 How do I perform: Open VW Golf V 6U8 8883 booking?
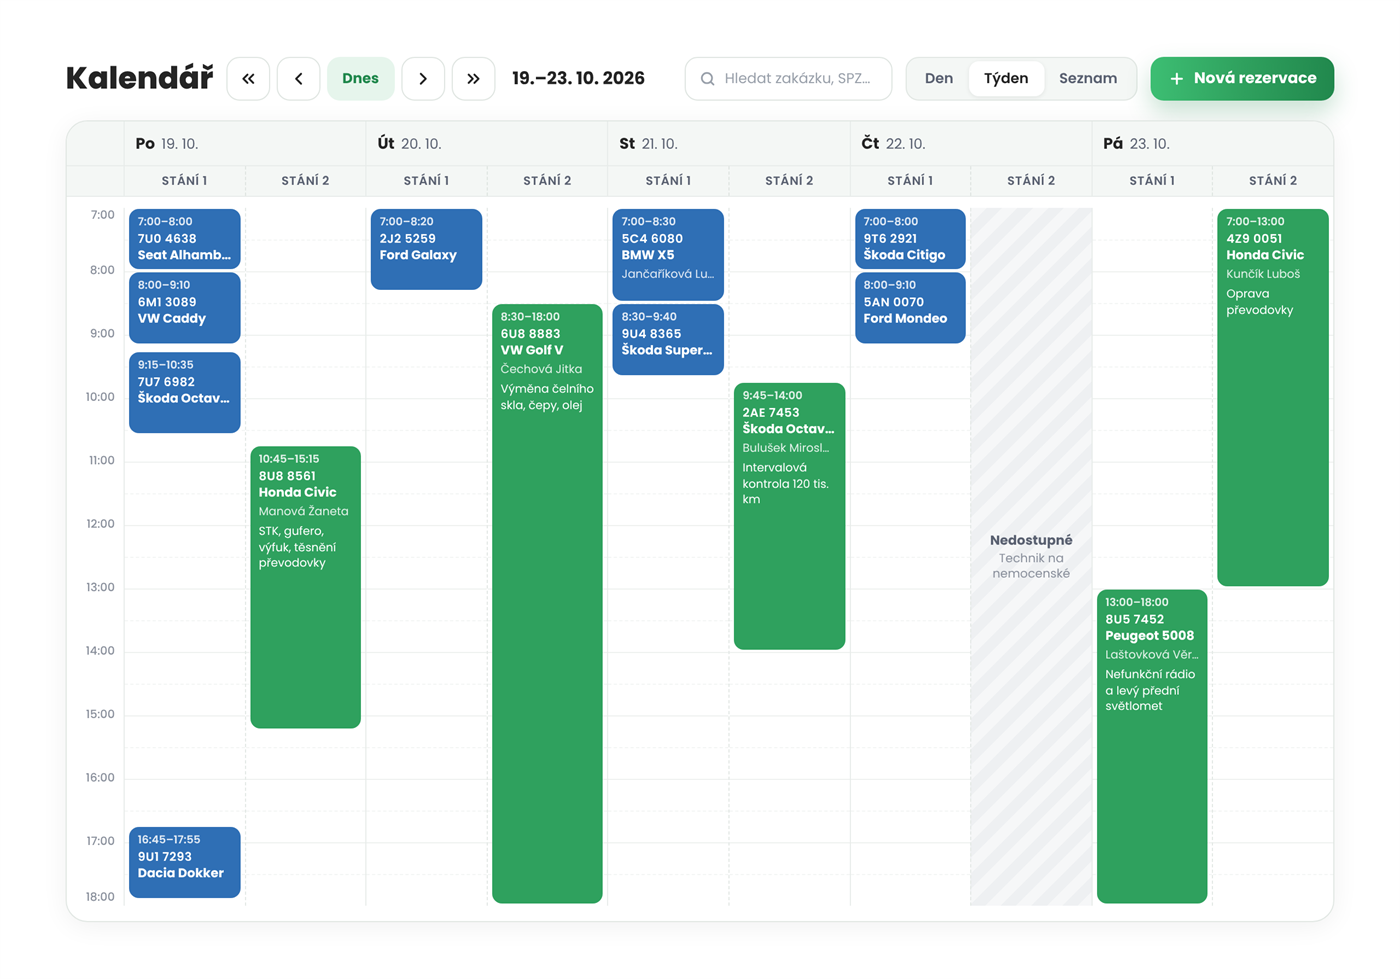[x=547, y=604]
